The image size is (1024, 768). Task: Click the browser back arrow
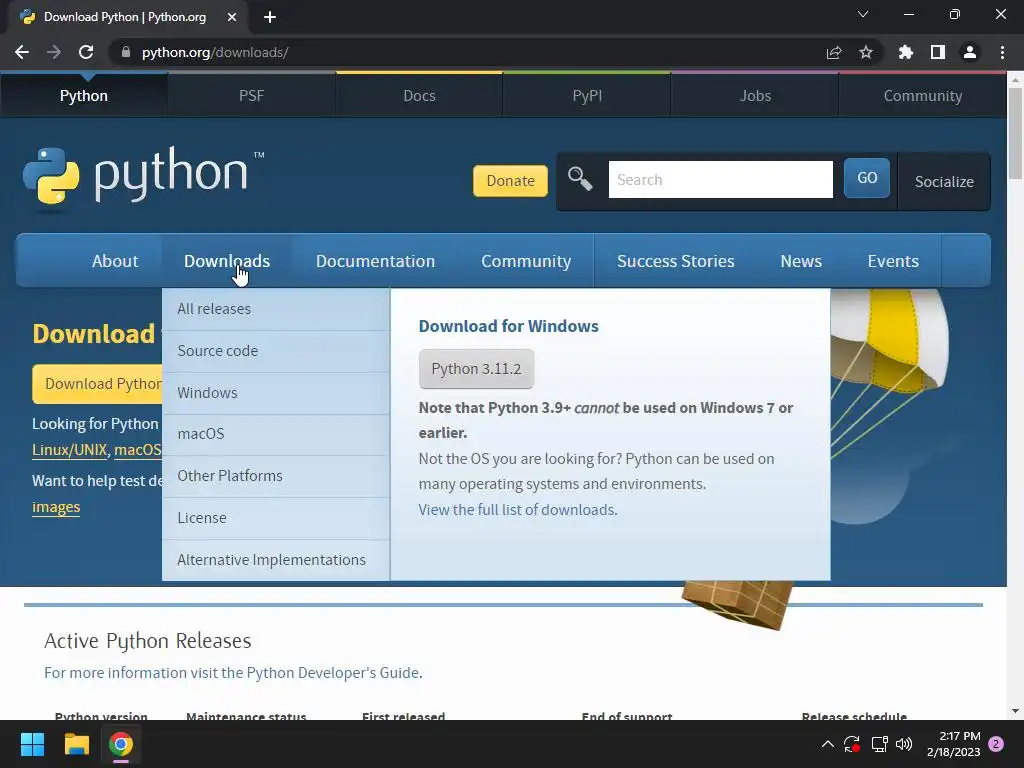click(22, 52)
